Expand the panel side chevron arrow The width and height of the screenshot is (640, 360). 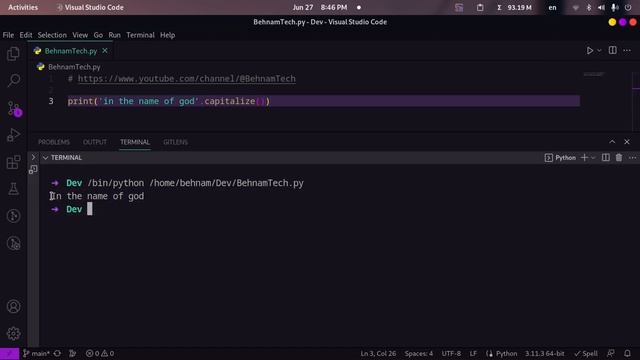(x=33, y=157)
